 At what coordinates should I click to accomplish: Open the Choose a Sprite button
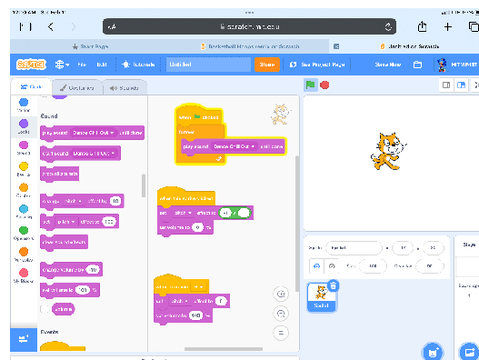point(432,352)
